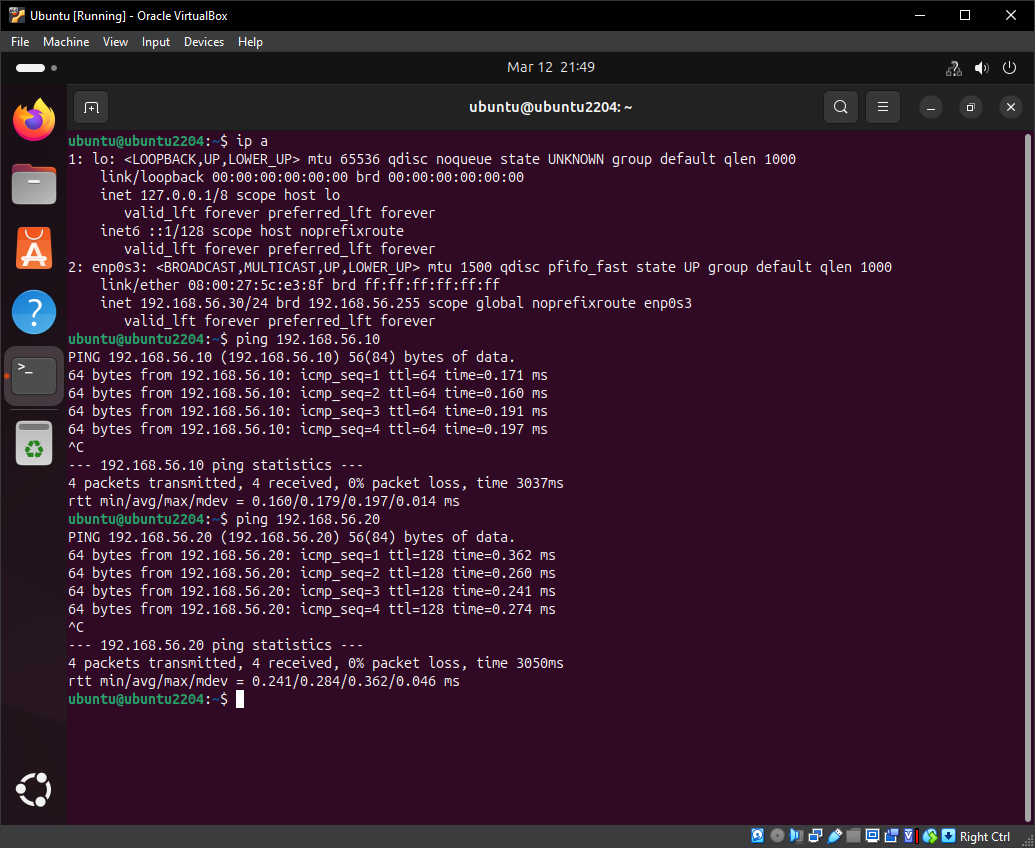This screenshot has width=1035, height=848.
Task: Open the terminal hamburger menu
Action: [x=882, y=106]
